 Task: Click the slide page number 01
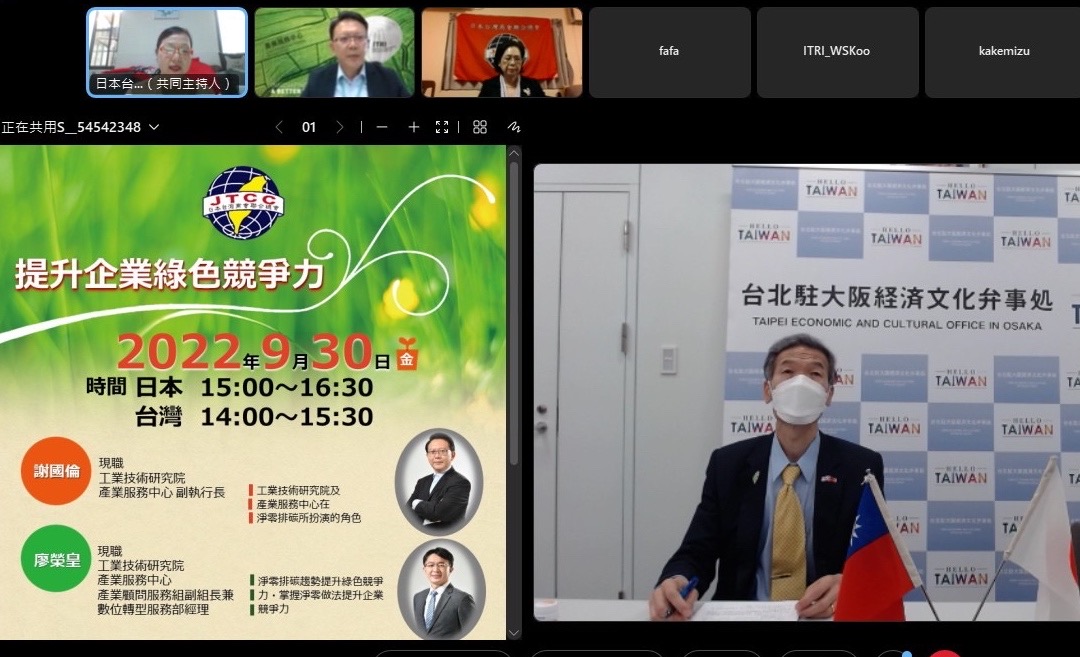309,127
